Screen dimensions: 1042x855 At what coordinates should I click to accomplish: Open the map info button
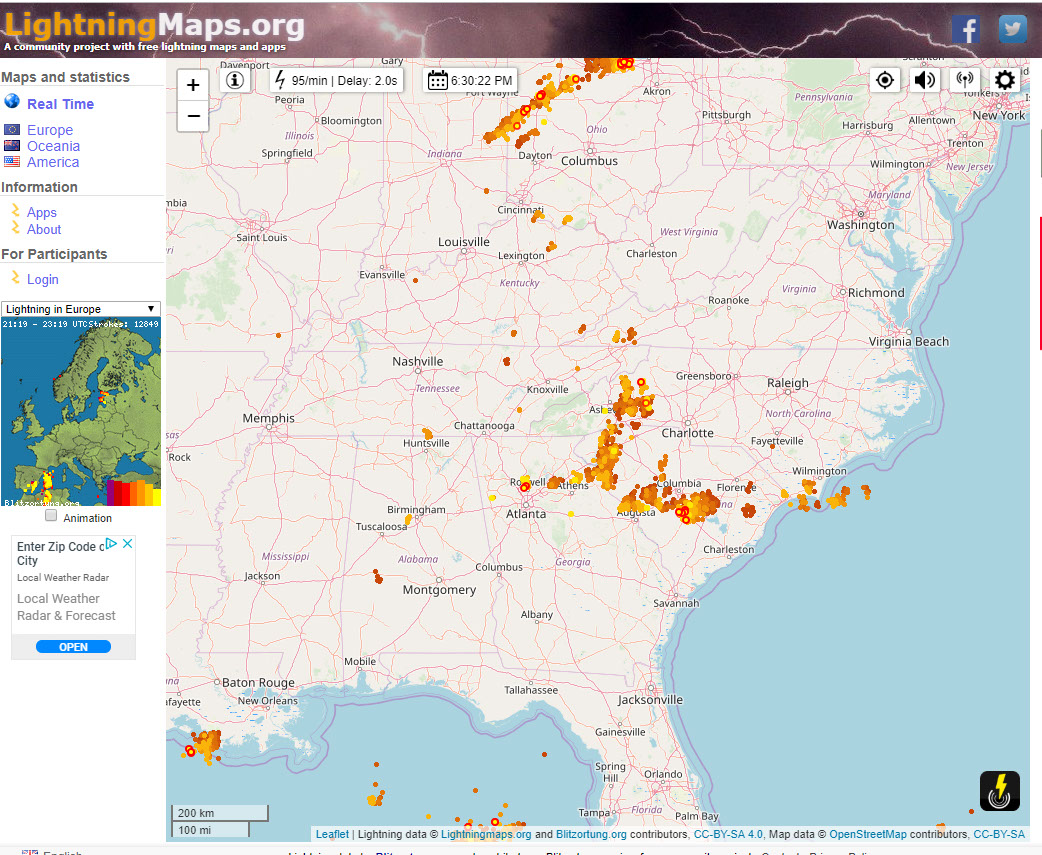pyautogui.click(x=236, y=80)
